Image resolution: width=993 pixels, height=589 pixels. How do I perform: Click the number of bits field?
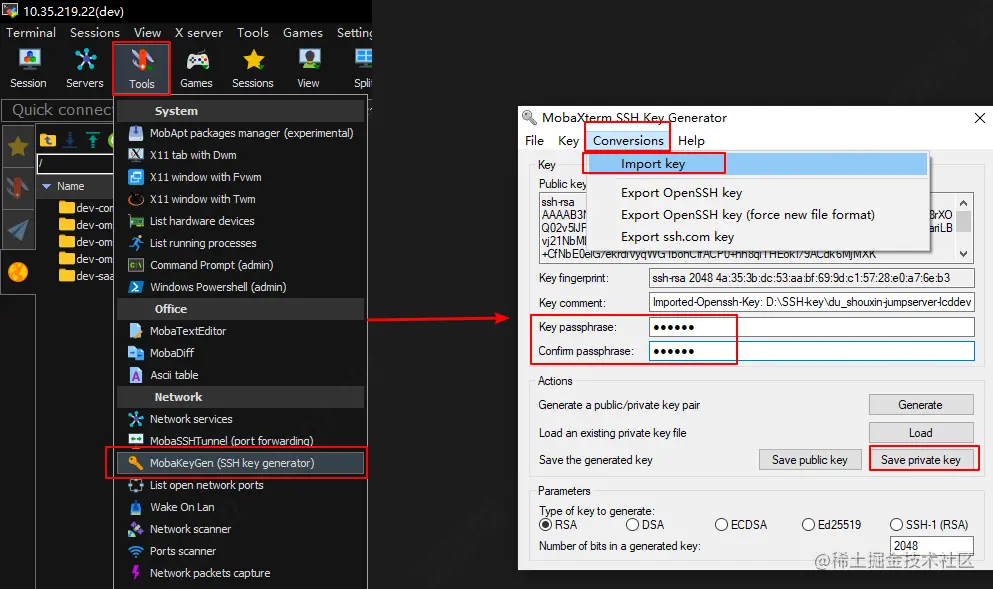coord(932,546)
